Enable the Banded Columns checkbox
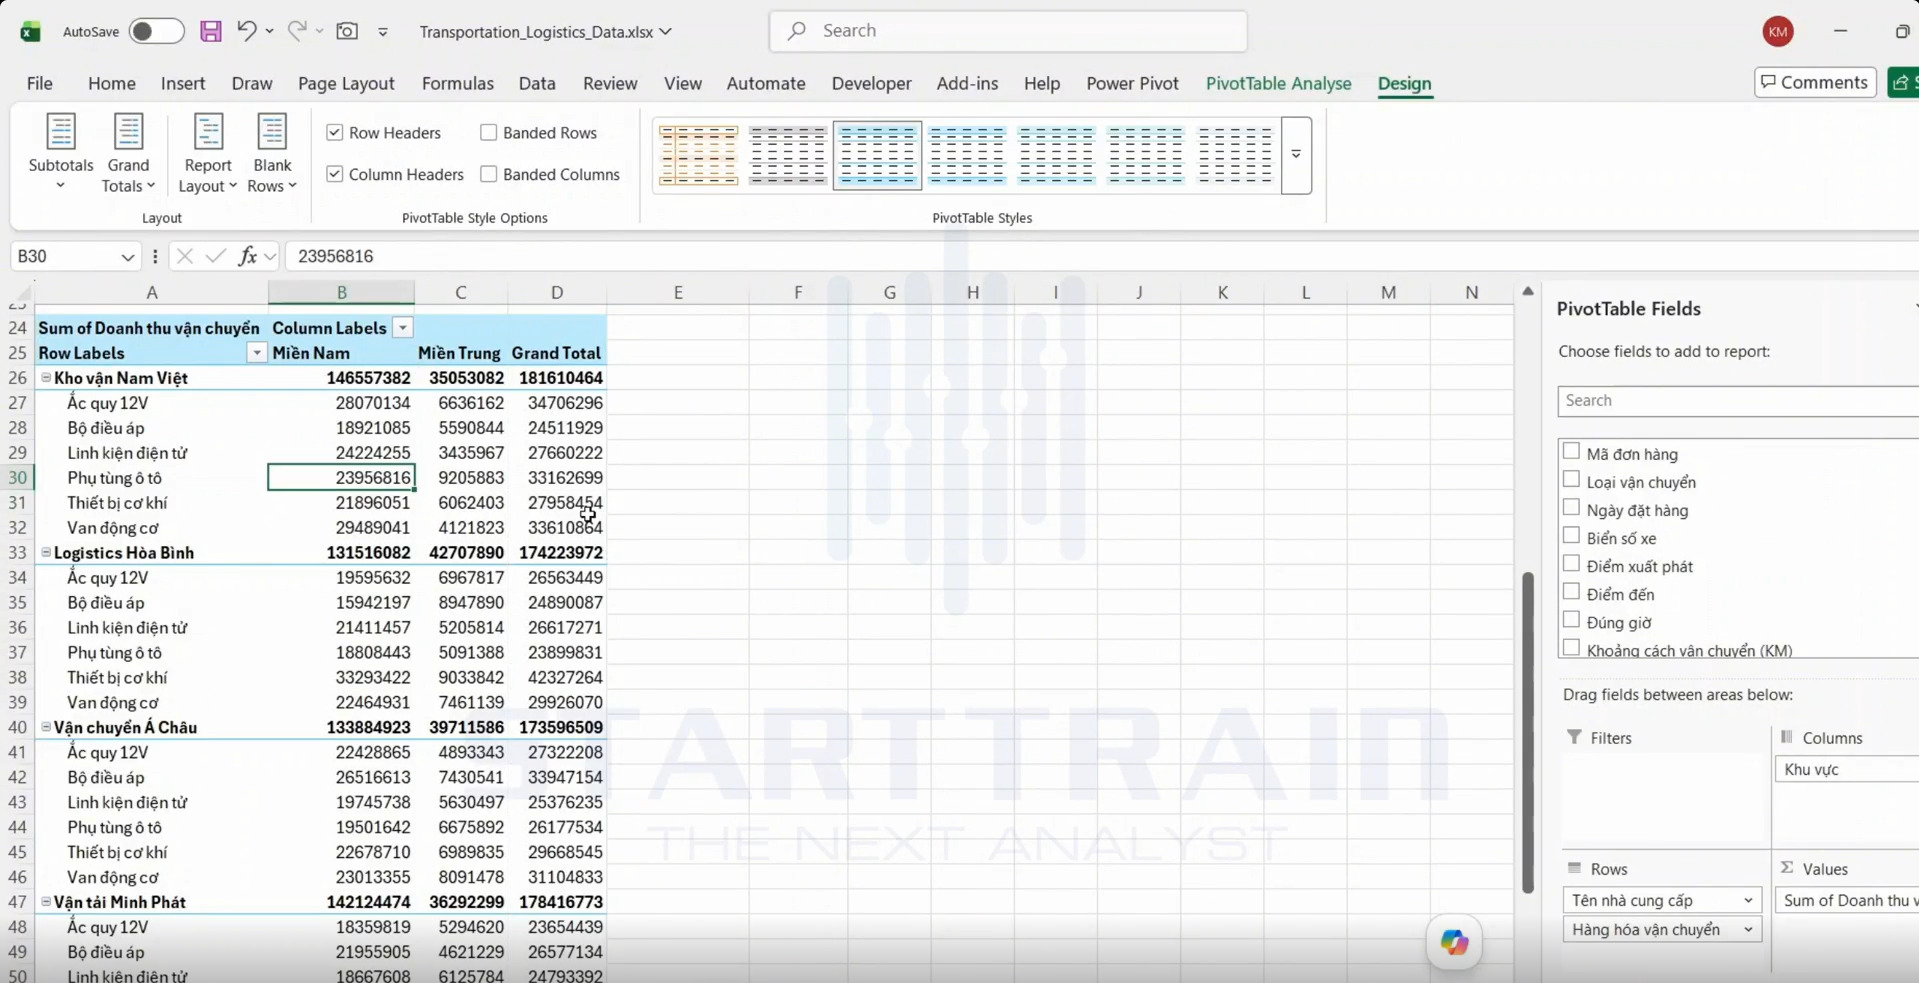Viewport: 1919px width, 983px height. click(x=488, y=174)
